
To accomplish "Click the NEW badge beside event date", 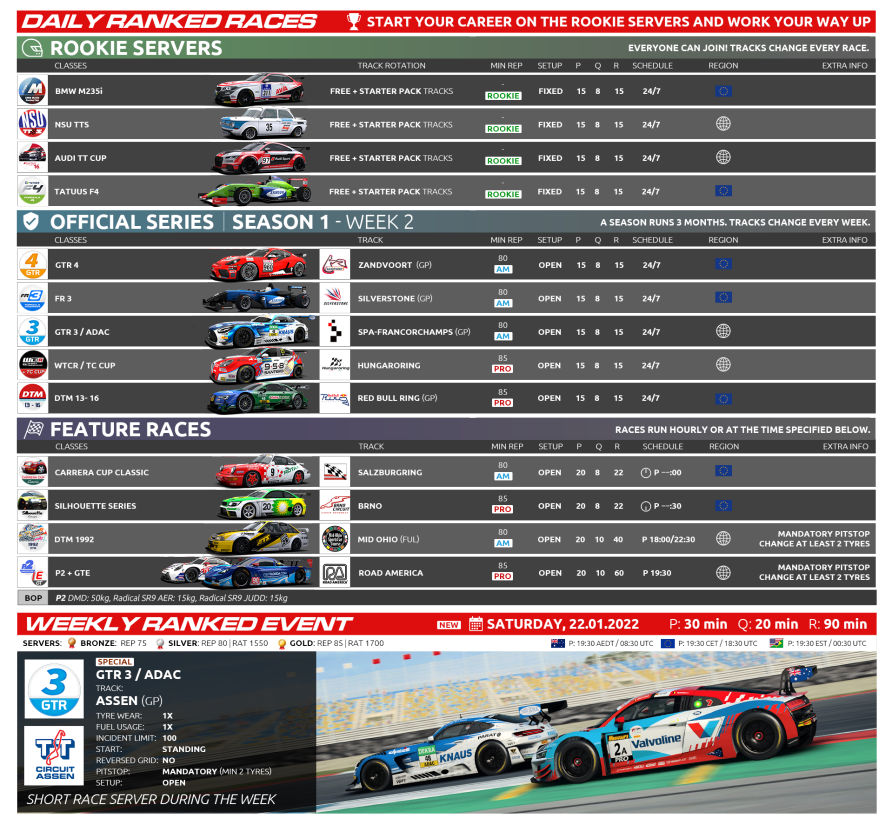I will tap(449, 625).
